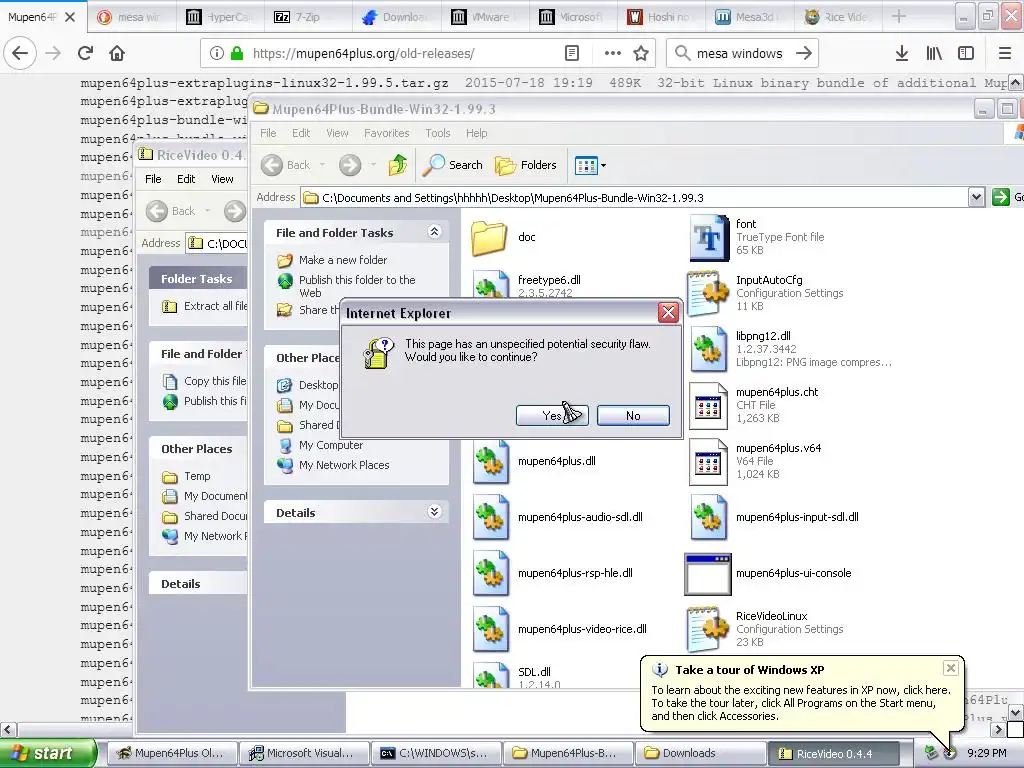Go back in the Firefox browser
Viewport: 1024px width, 768px height.
[x=20, y=53]
